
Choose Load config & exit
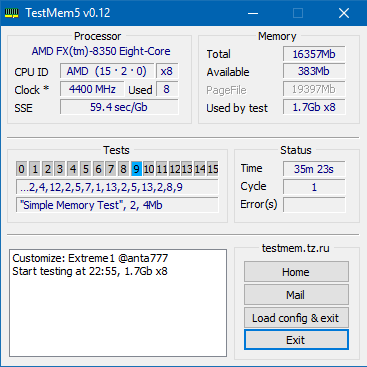coord(296,318)
